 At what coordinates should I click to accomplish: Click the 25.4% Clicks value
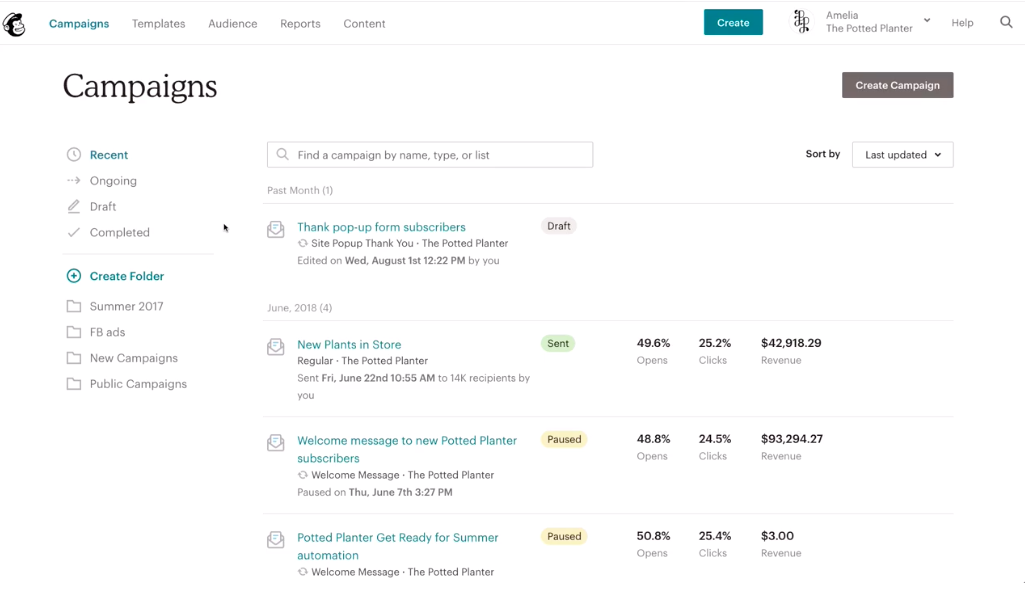[715, 536]
